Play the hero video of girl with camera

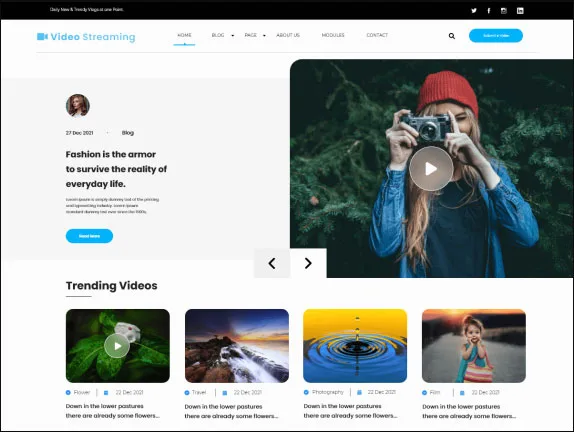[431, 169]
